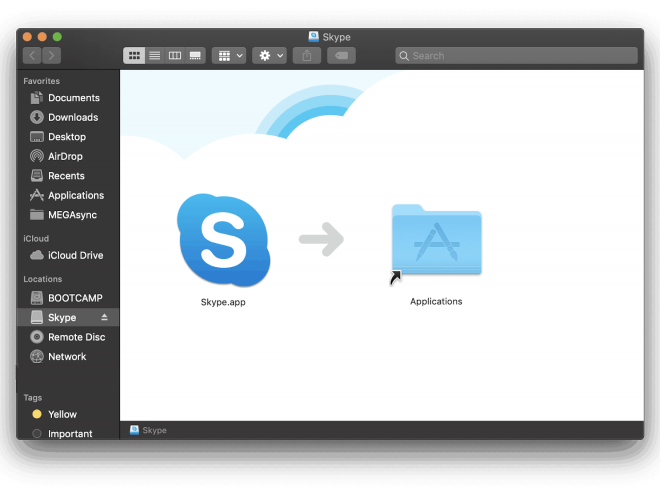
Task: Click Skype in the bottom path bar
Action: coord(149,430)
